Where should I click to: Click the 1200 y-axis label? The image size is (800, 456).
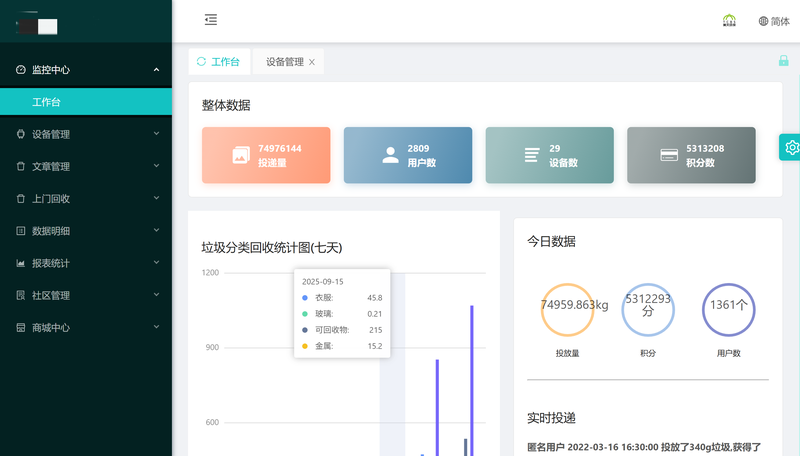coord(210,273)
